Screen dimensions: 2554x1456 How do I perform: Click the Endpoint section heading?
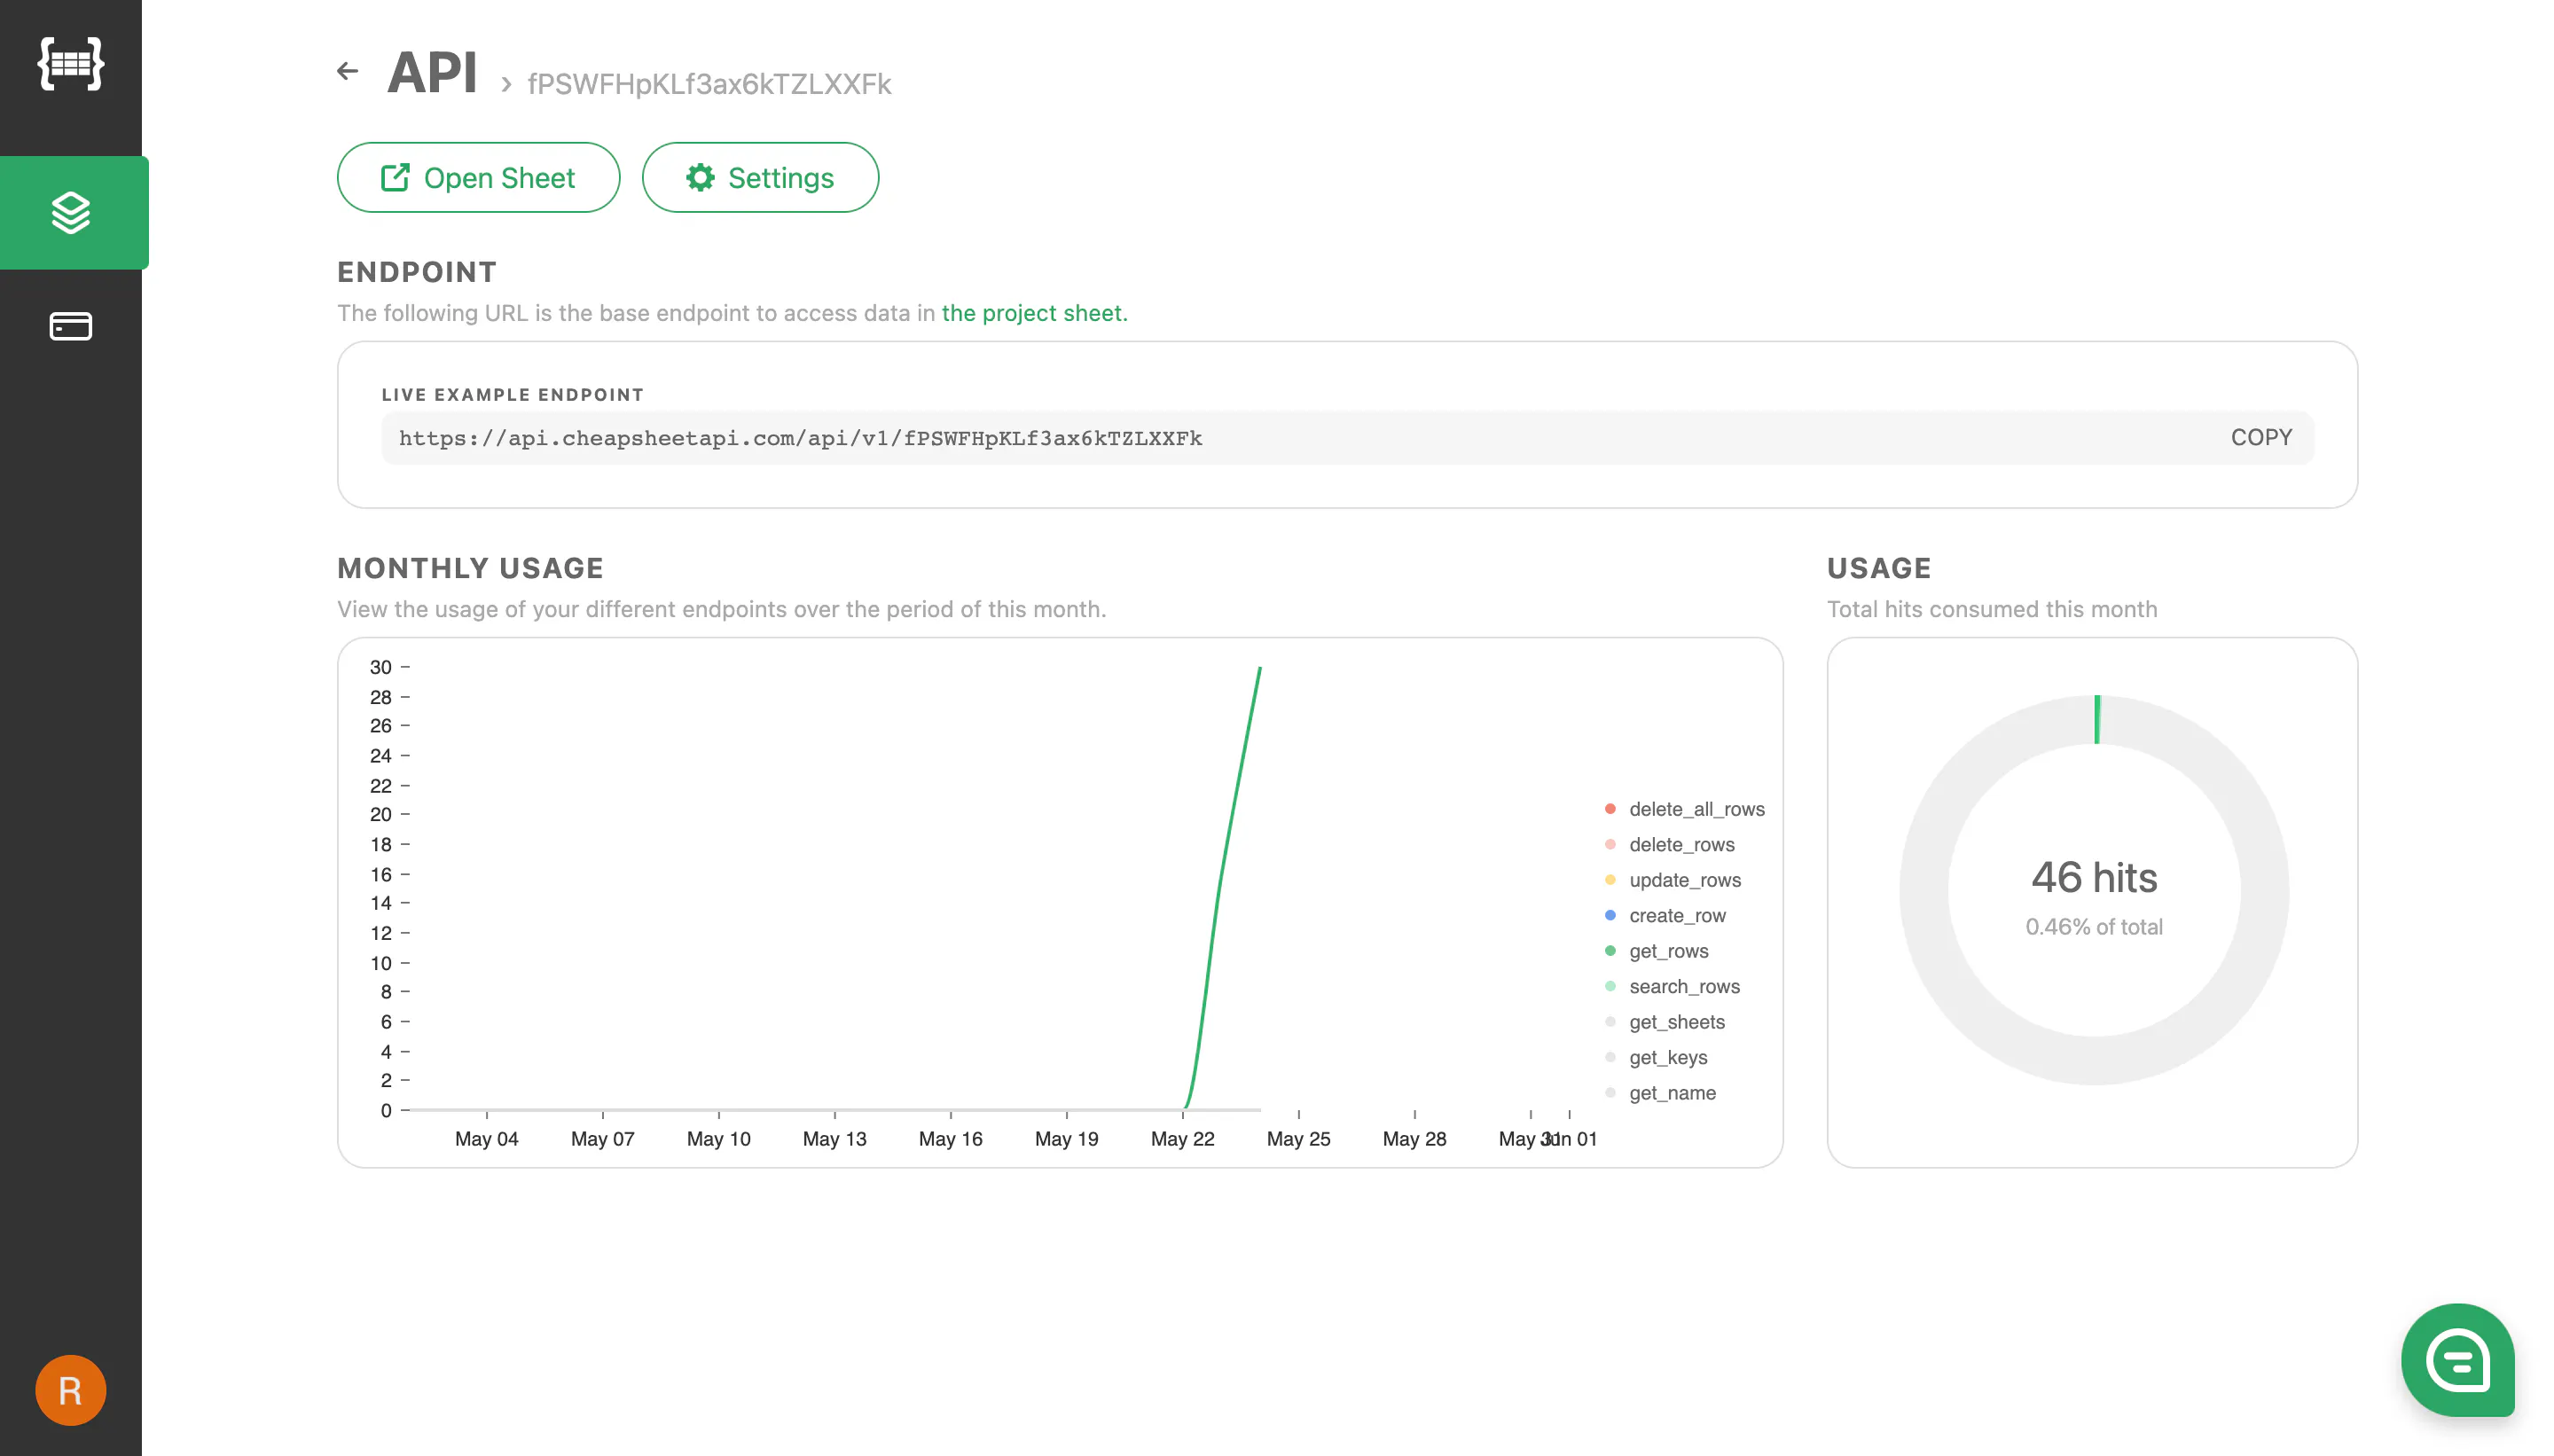(x=417, y=272)
